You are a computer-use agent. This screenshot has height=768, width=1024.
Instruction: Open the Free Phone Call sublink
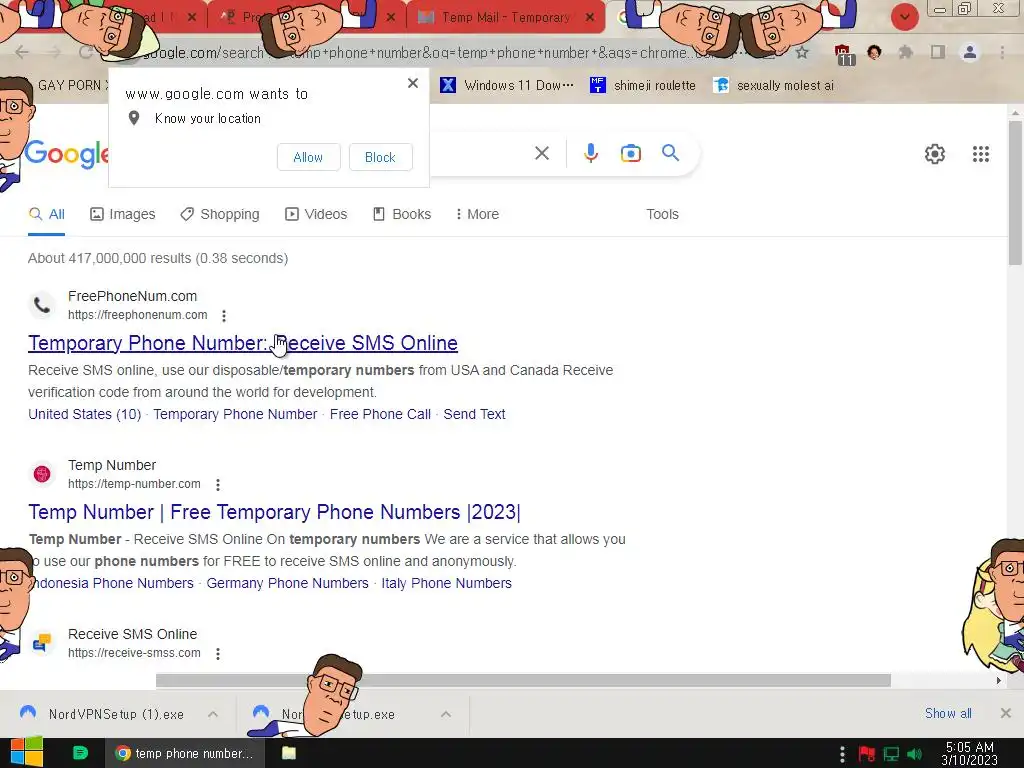(x=380, y=414)
